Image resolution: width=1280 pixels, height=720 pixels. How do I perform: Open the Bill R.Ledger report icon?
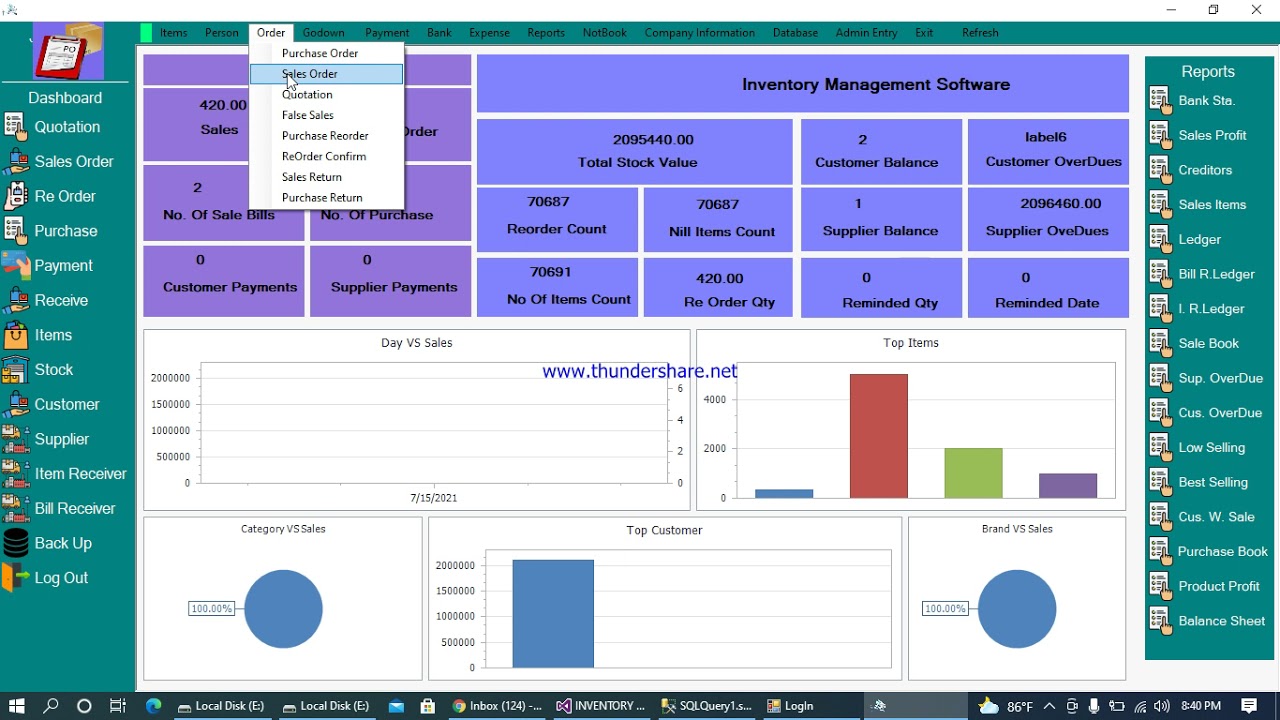click(x=1160, y=274)
